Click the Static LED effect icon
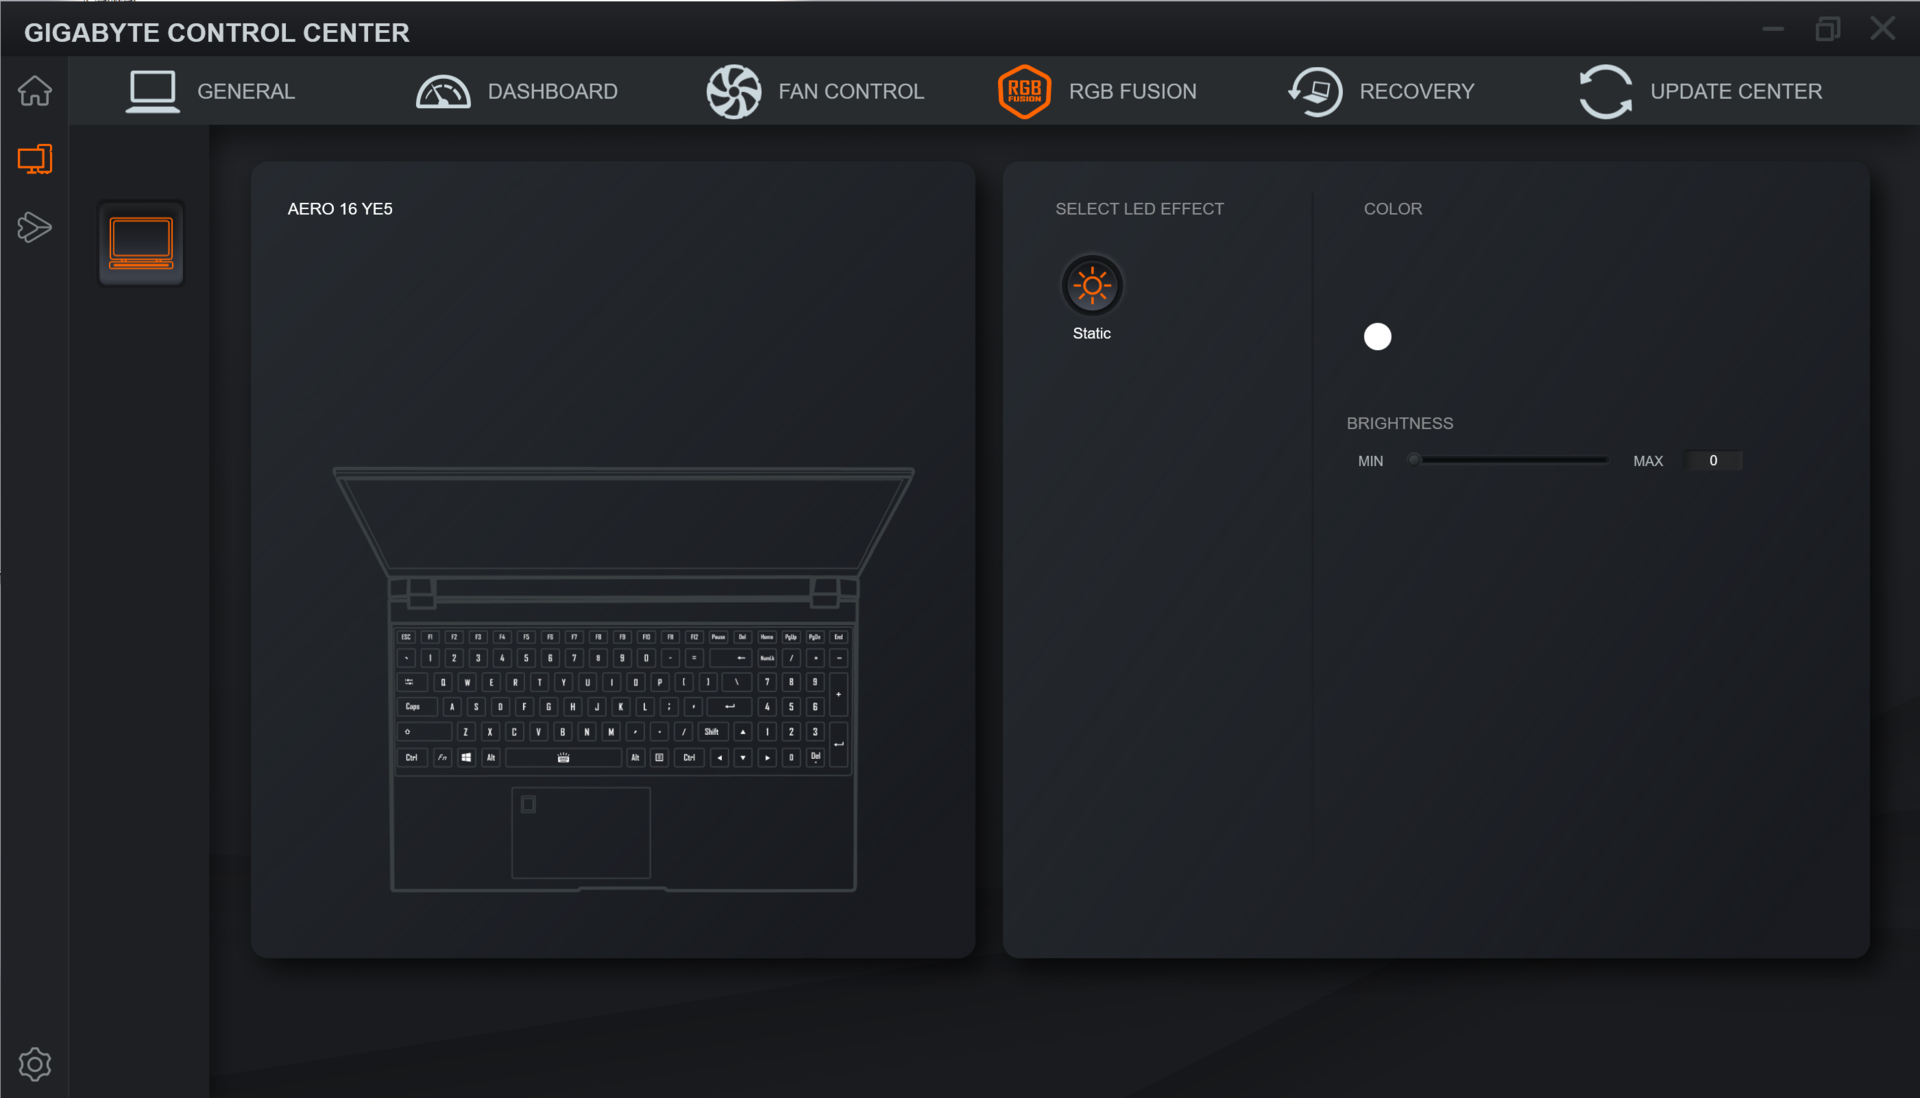 tap(1091, 286)
